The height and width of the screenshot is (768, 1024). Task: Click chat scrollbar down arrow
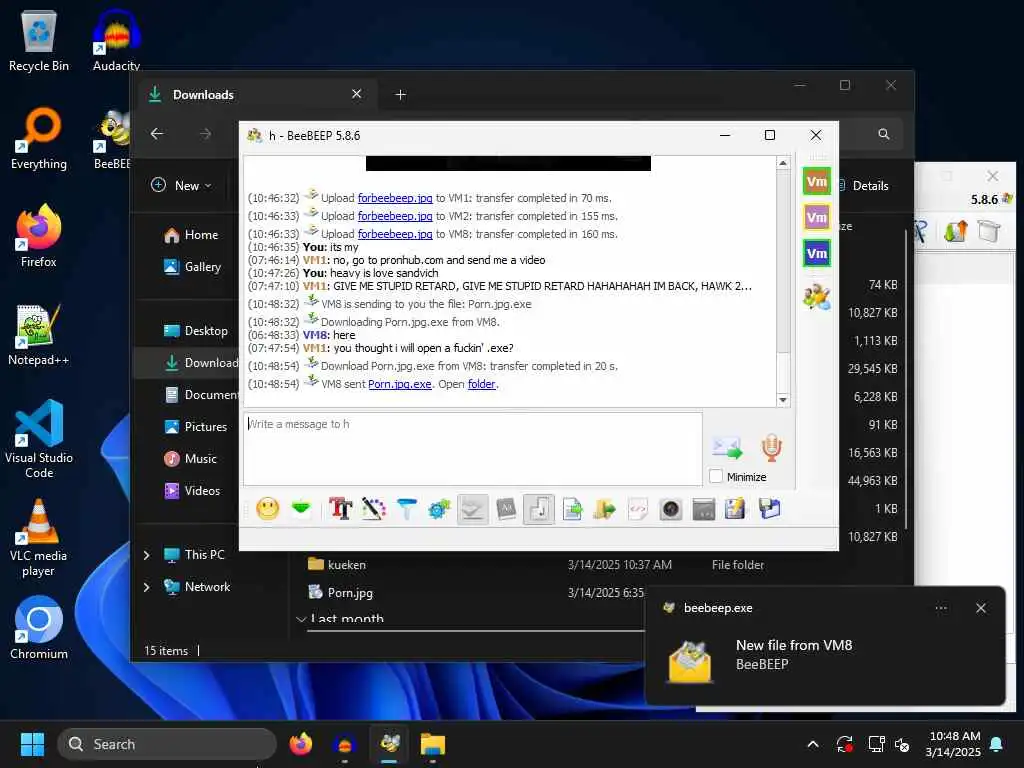[x=783, y=400]
